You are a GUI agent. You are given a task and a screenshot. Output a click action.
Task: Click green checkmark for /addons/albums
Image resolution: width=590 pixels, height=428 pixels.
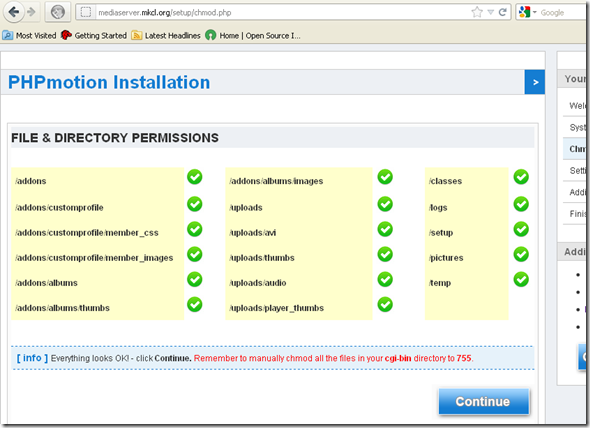195,280
